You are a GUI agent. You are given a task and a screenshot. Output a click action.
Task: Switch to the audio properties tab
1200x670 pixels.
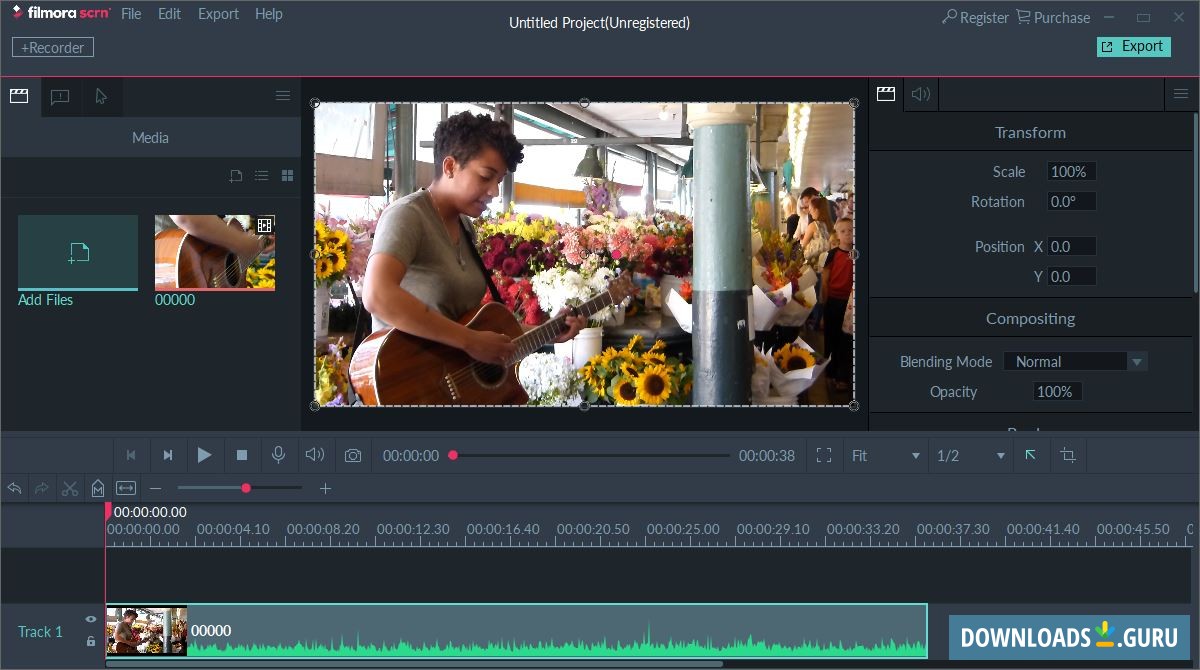coord(921,94)
